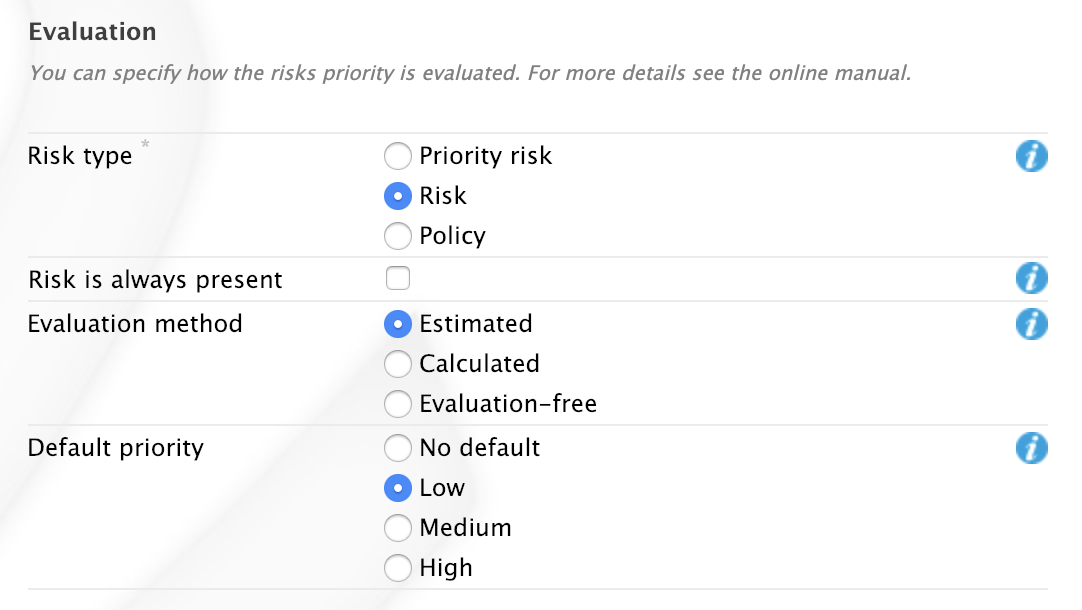Click info icon for Risk is always present

coord(1031,279)
